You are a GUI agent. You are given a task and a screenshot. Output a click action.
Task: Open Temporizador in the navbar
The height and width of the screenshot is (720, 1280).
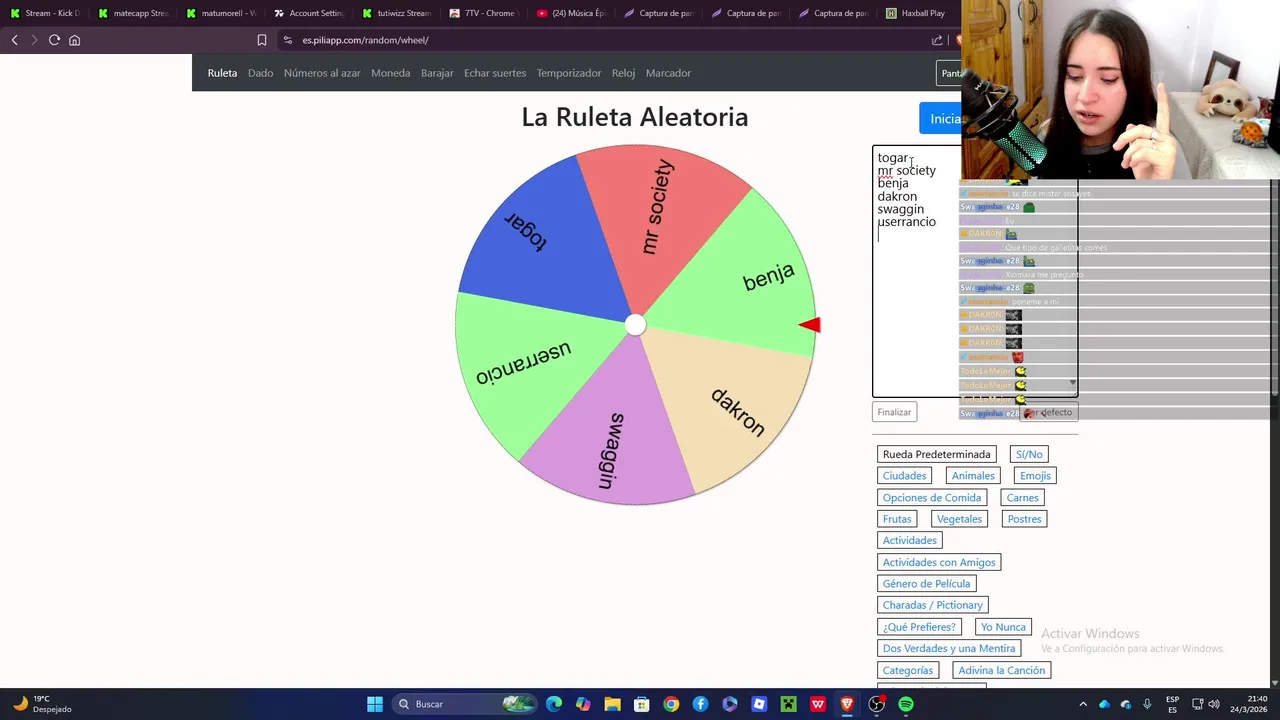click(569, 73)
